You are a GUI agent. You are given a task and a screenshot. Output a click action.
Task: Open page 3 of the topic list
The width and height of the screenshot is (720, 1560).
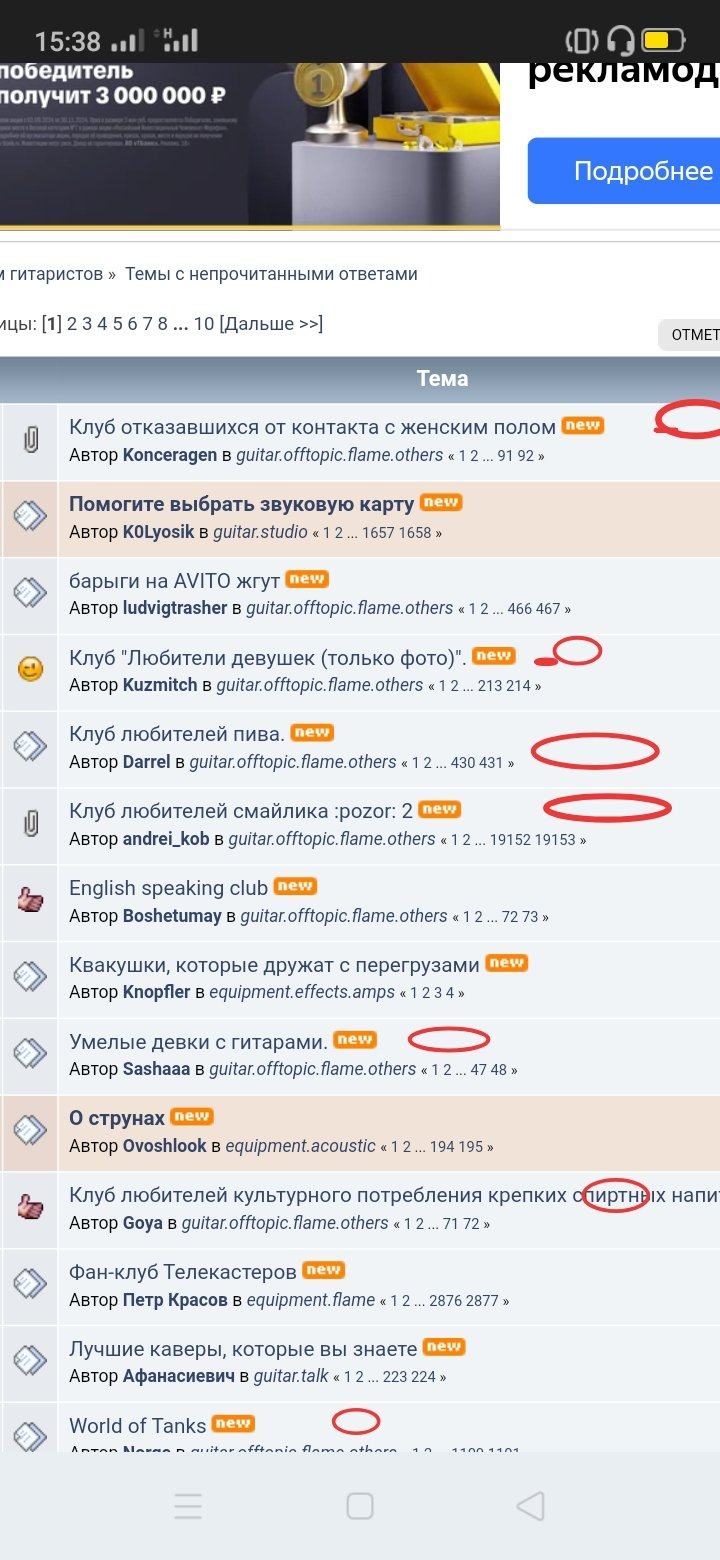pyautogui.click(x=87, y=324)
